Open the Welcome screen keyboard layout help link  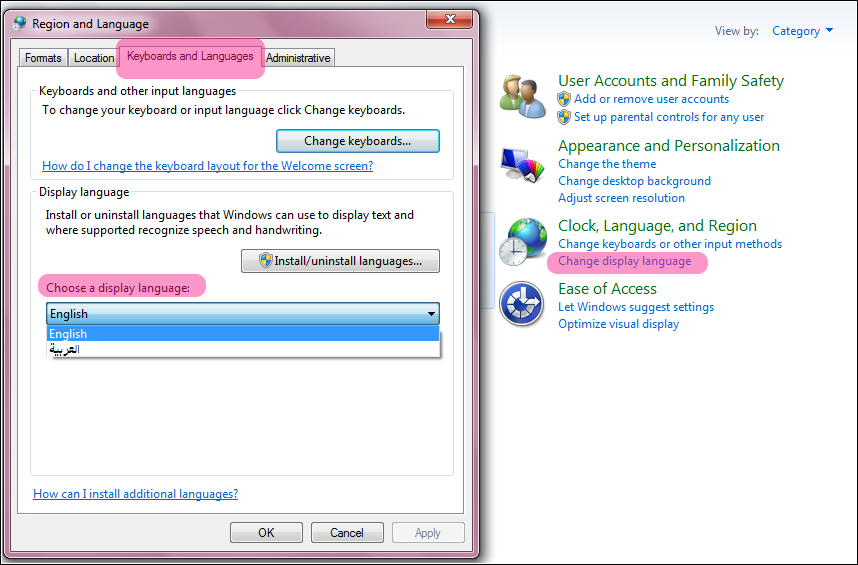coord(207,166)
